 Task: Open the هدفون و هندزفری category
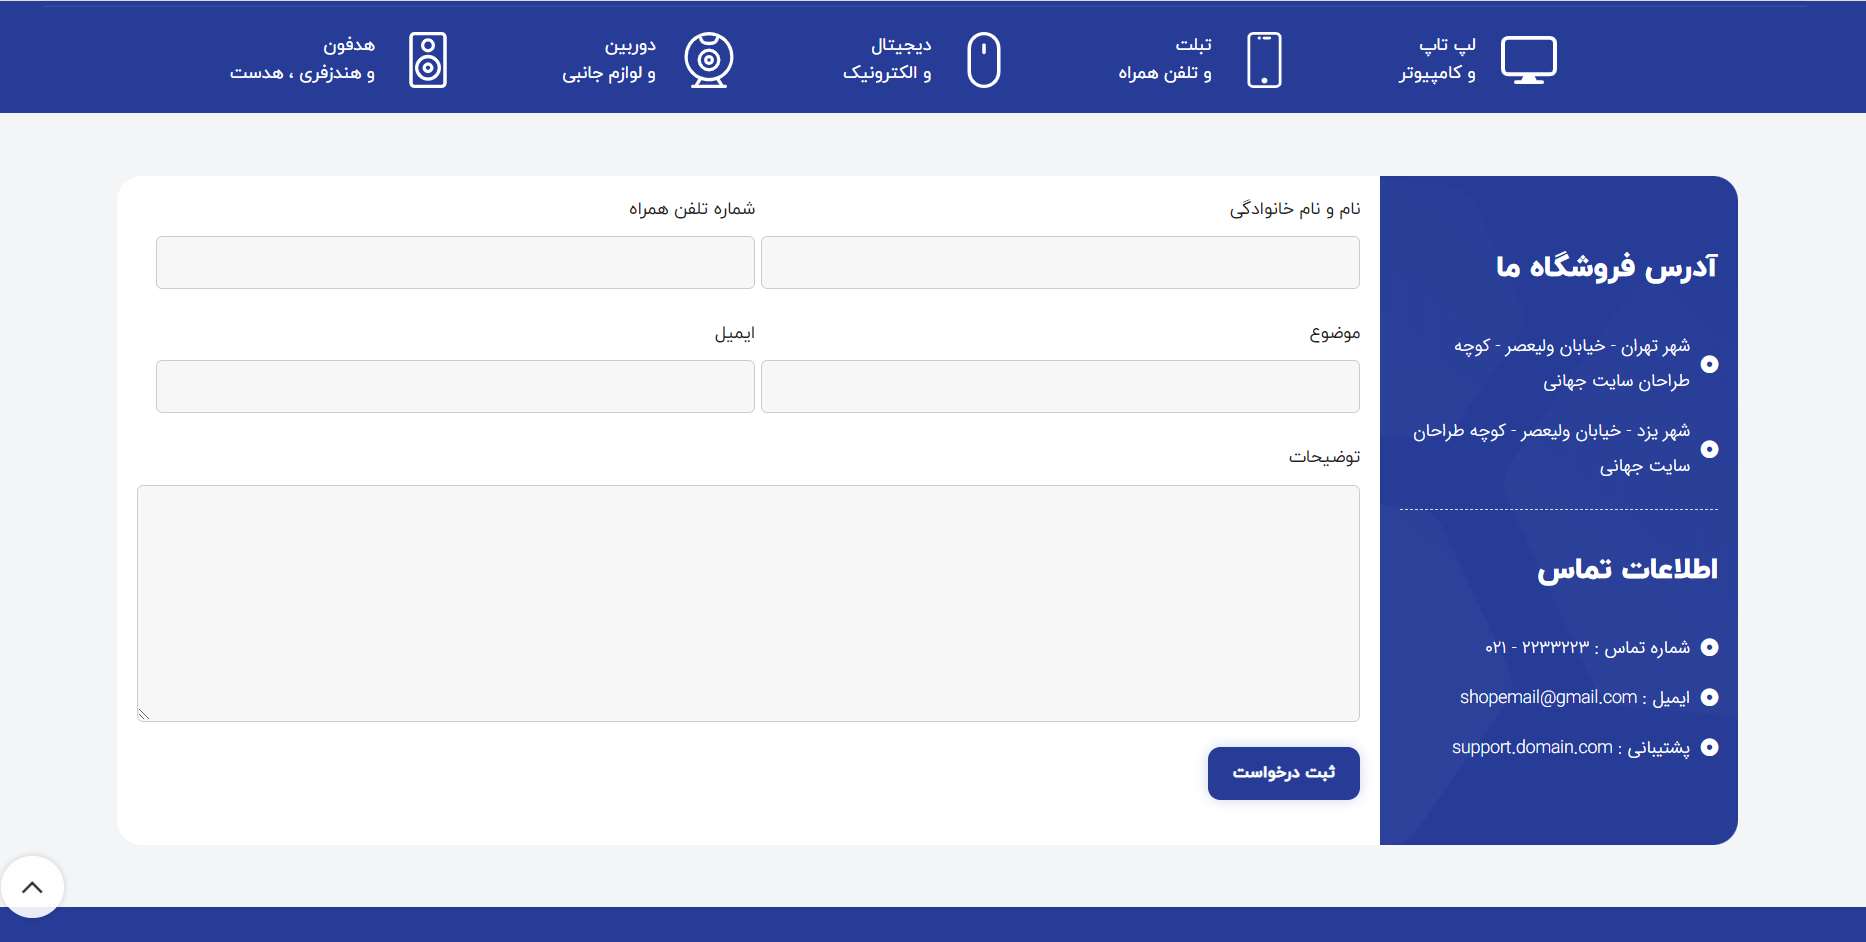click(302, 59)
